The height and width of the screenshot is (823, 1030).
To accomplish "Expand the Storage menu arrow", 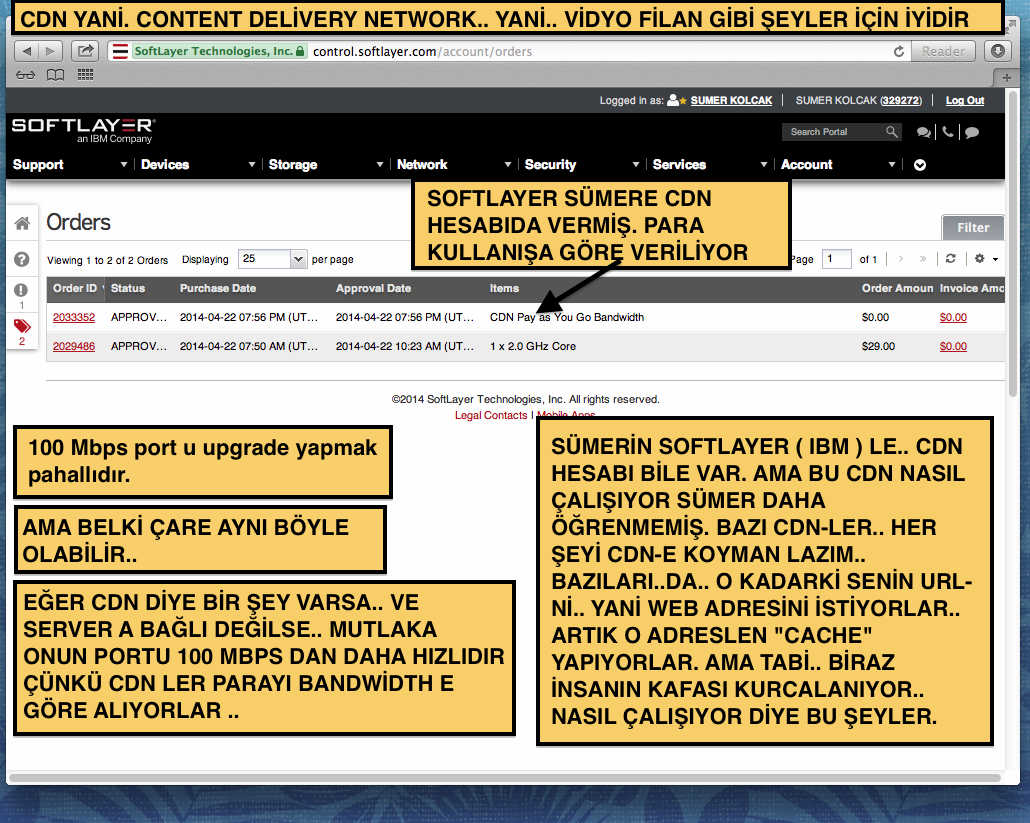I will (x=380, y=164).
